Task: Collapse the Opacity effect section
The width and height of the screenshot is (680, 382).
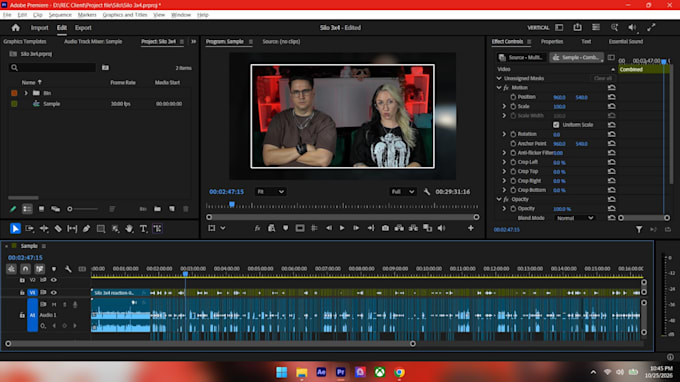Action: point(499,199)
